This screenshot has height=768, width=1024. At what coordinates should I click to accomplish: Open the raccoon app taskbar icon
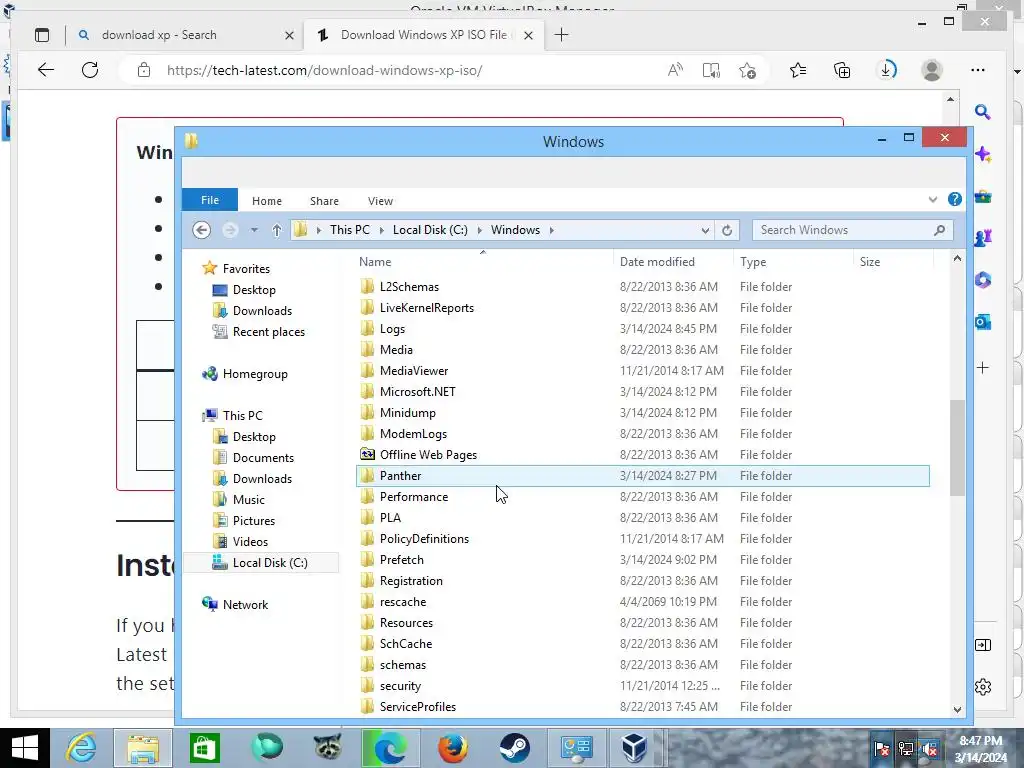click(x=328, y=748)
